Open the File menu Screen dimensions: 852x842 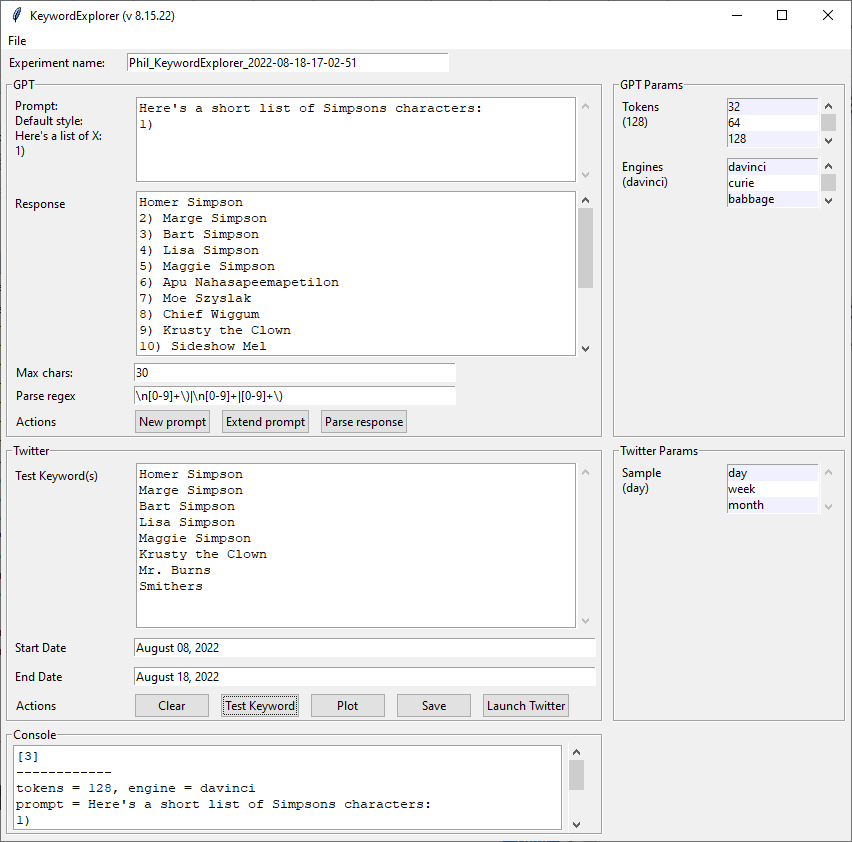[17, 41]
